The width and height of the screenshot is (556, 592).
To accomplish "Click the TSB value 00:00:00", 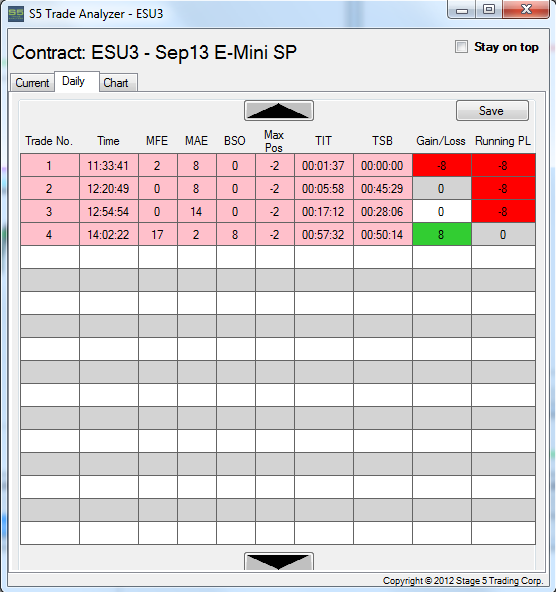I will coord(383,165).
